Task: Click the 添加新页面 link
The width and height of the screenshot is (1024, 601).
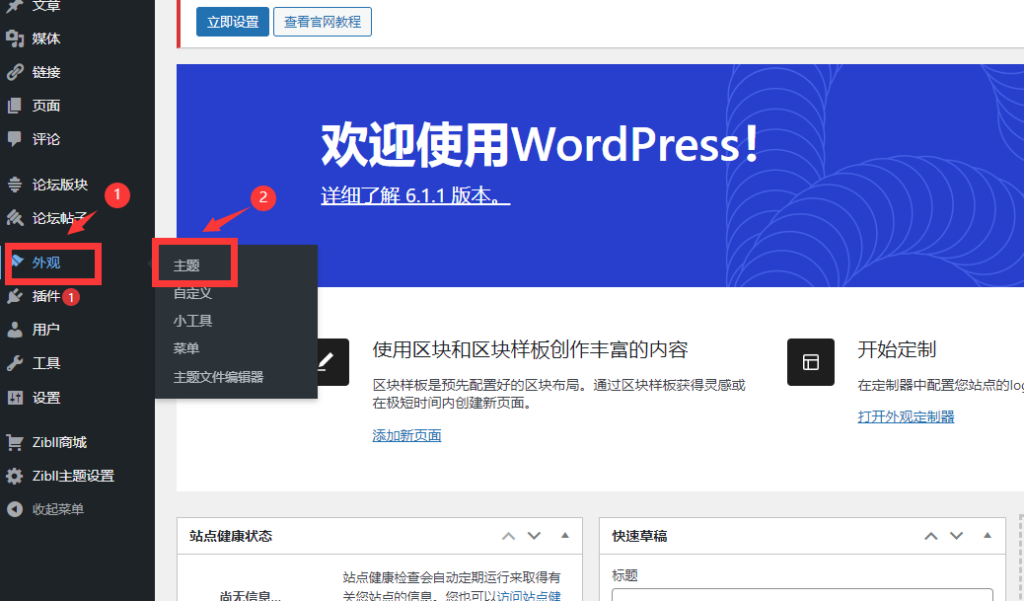Action: point(407,436)
